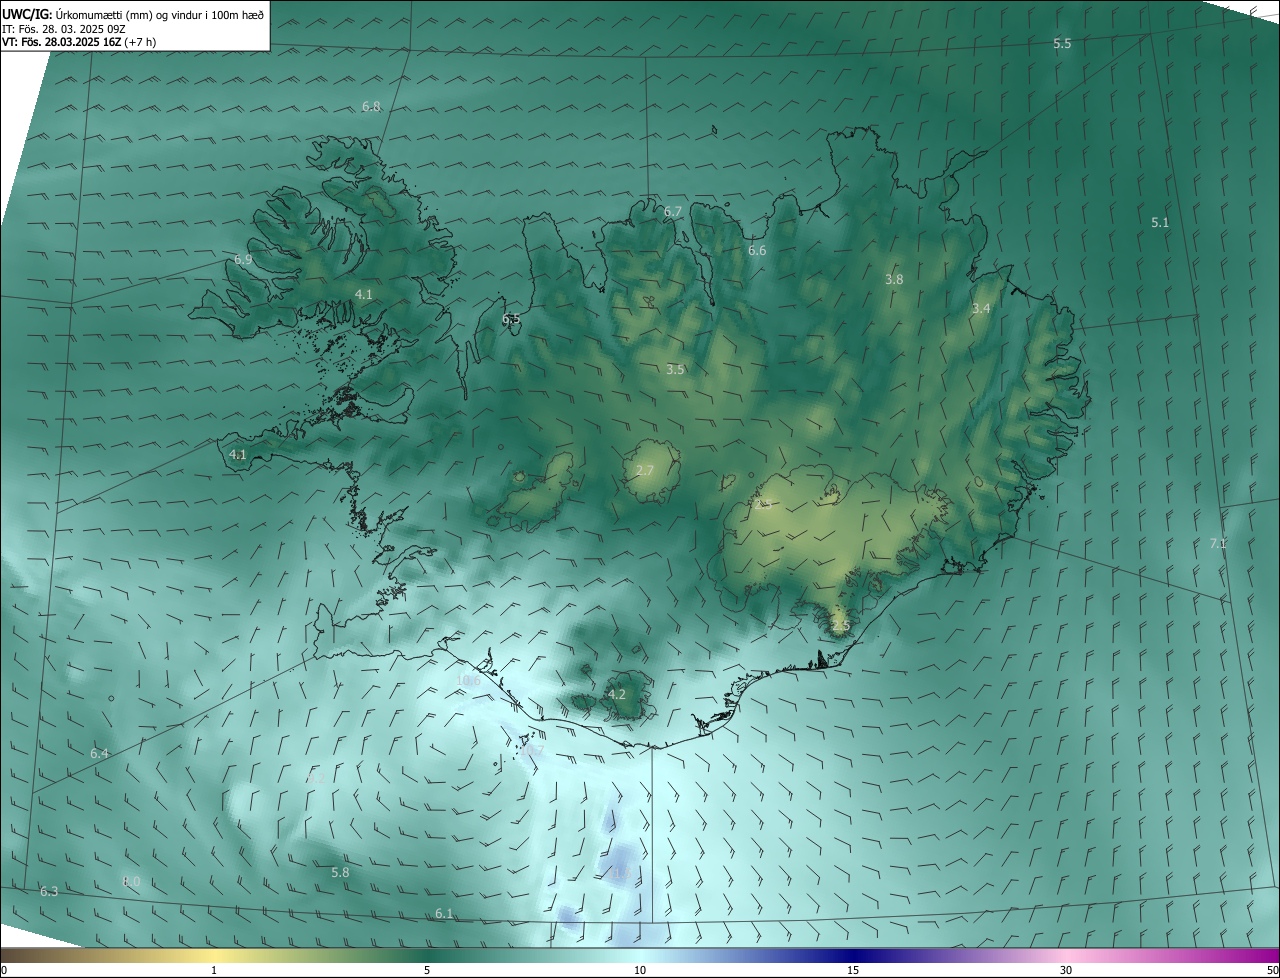Click the 3.4 value label

(981, 309)
